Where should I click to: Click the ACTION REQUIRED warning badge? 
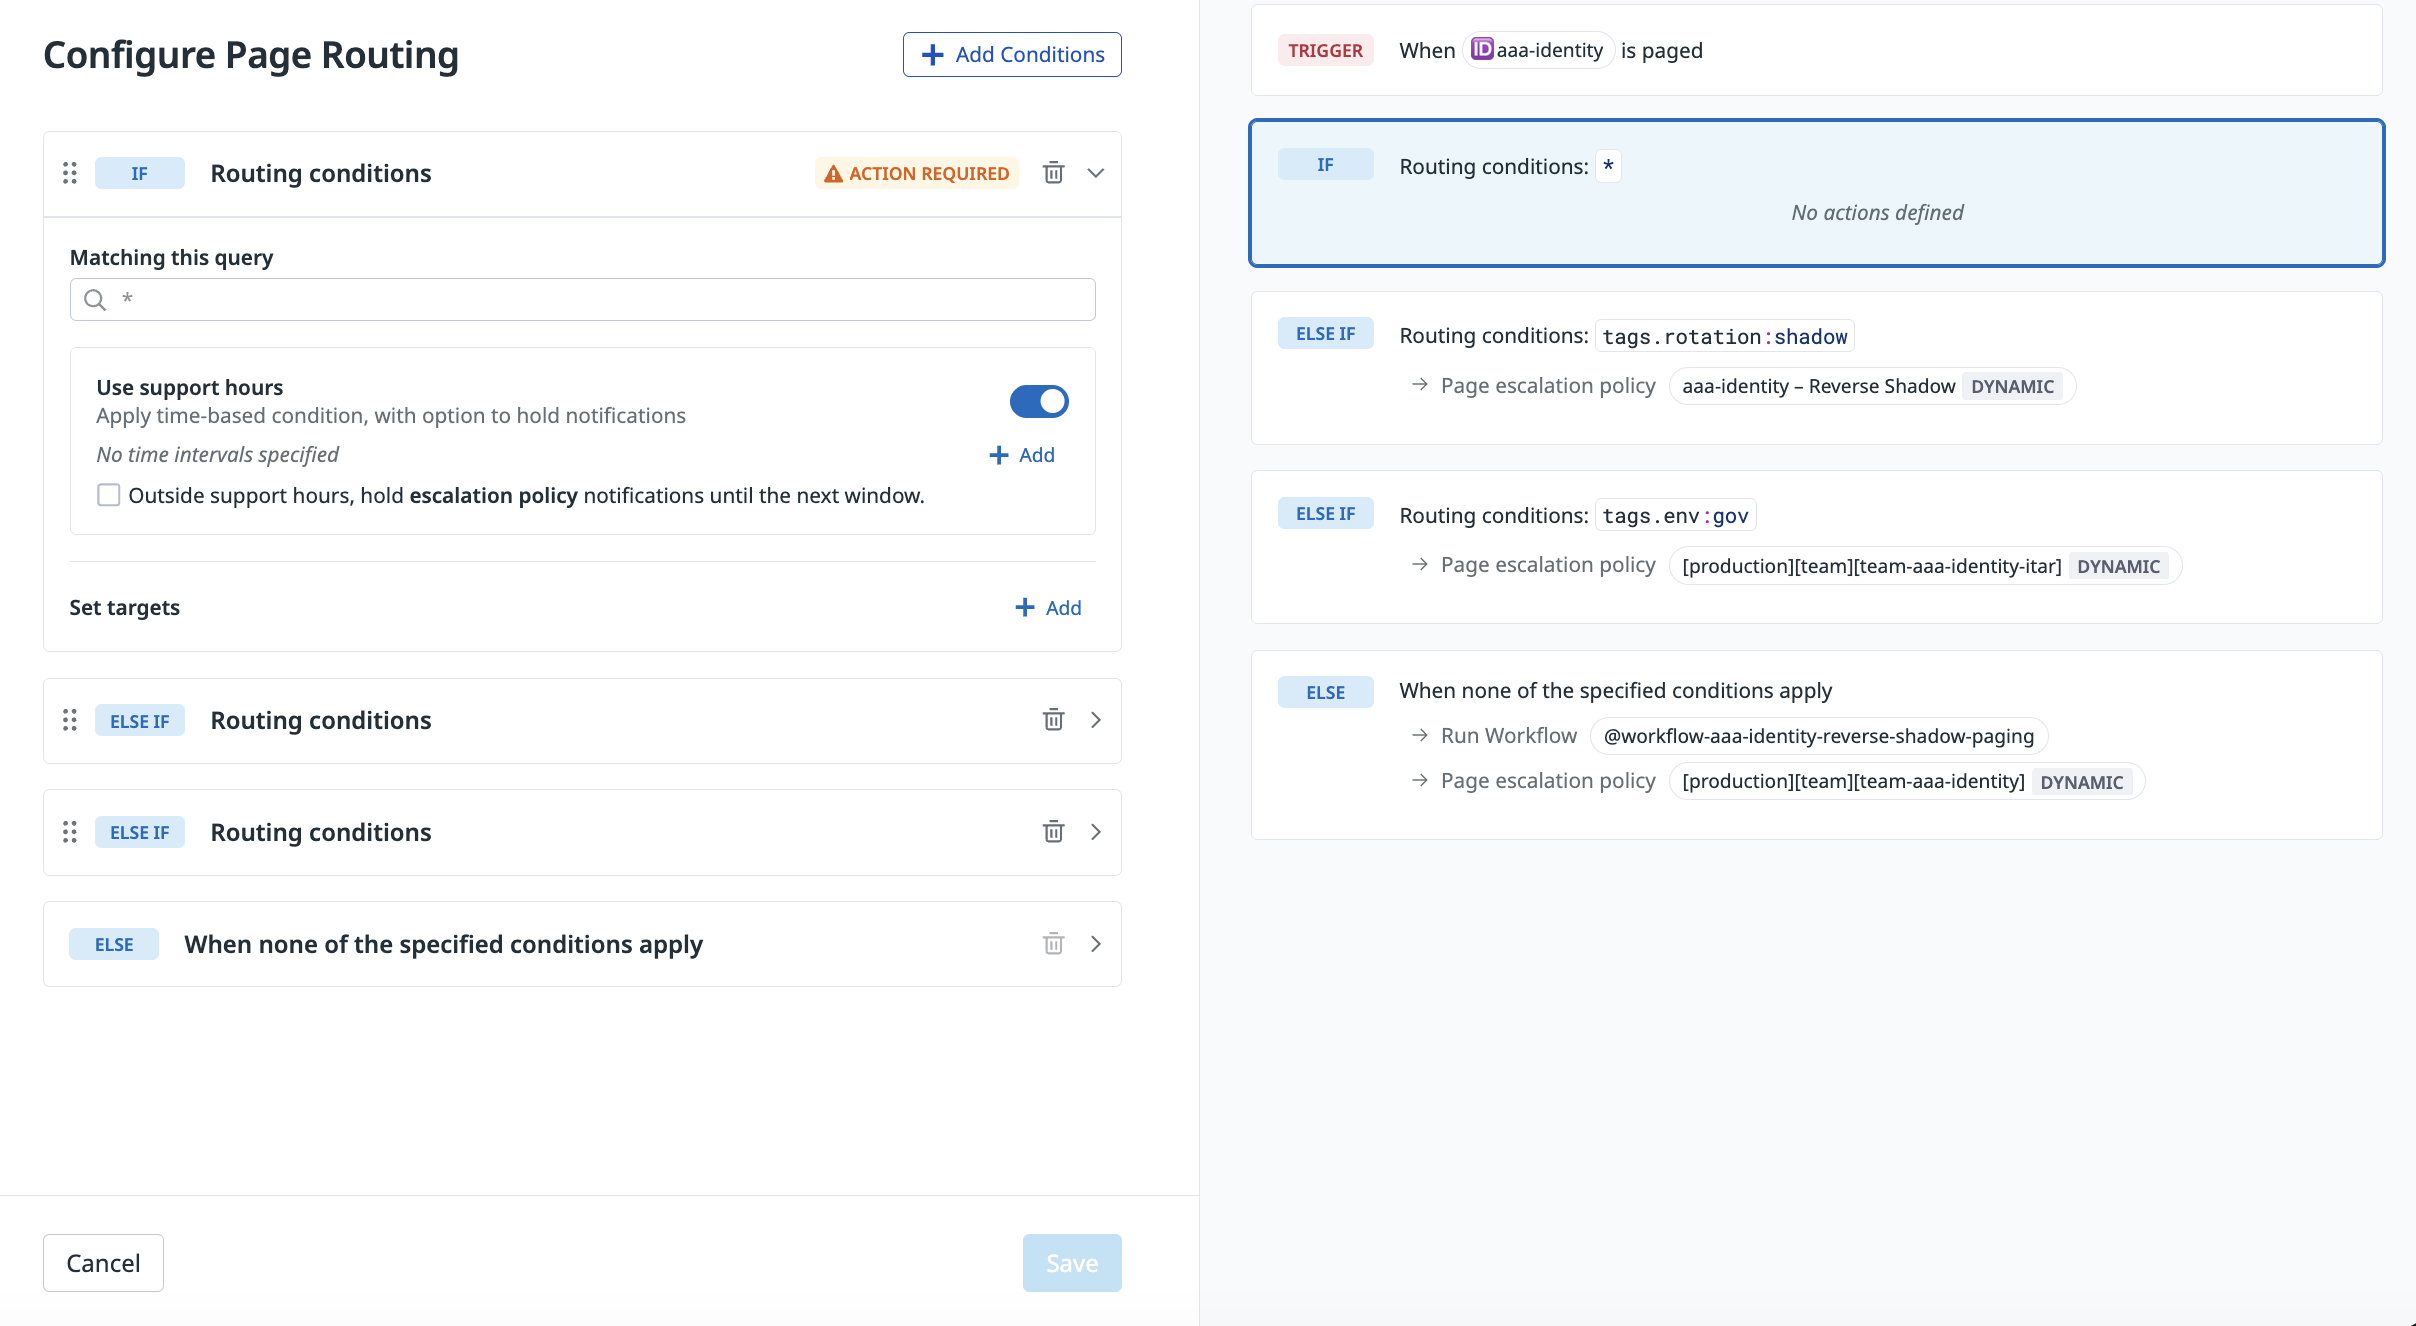916,173
